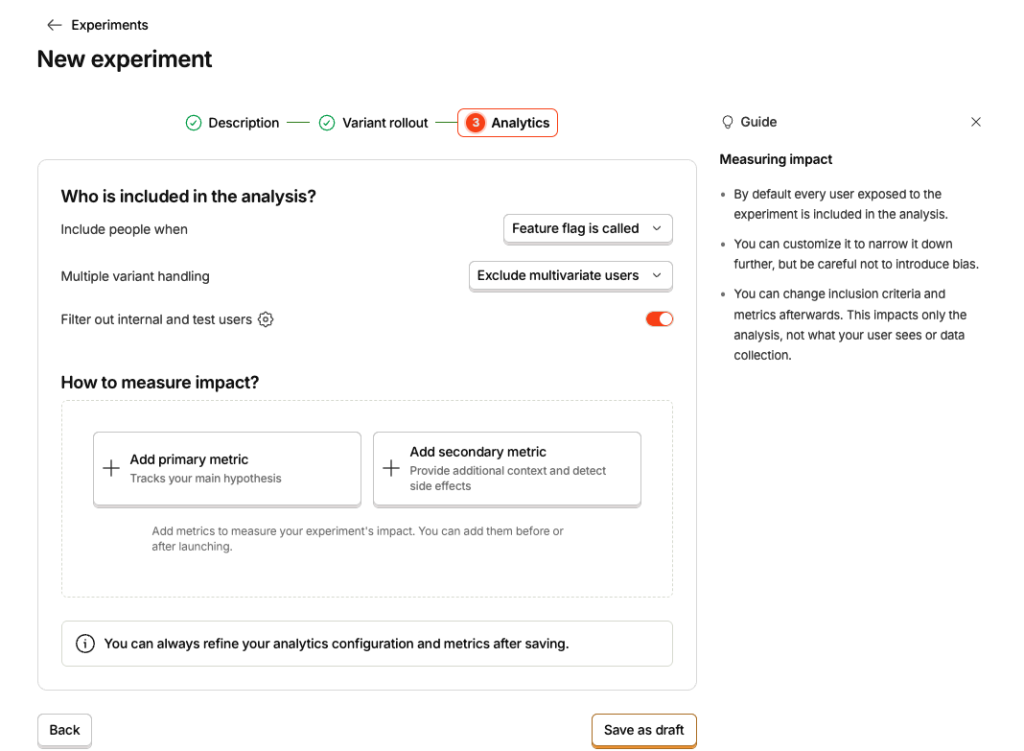
Task: Go to the Description step
Action: [232, 123]
